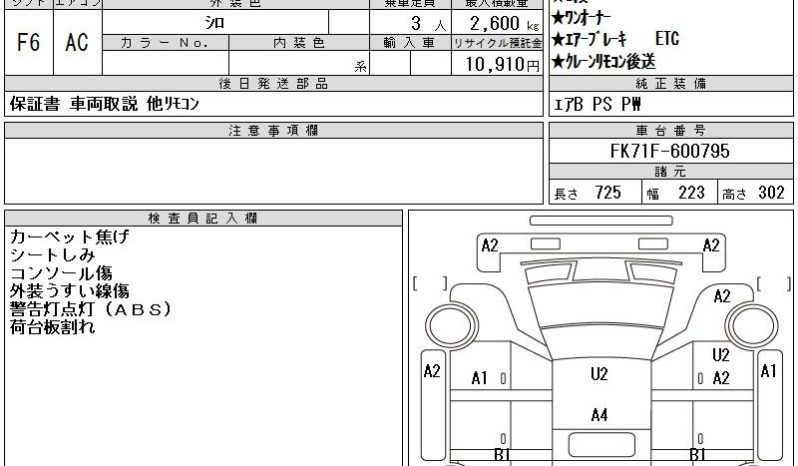Viewport: 798px width, 466px height.
Task: Click the 'A1' mark on right side step
Action: coord(768,371)
